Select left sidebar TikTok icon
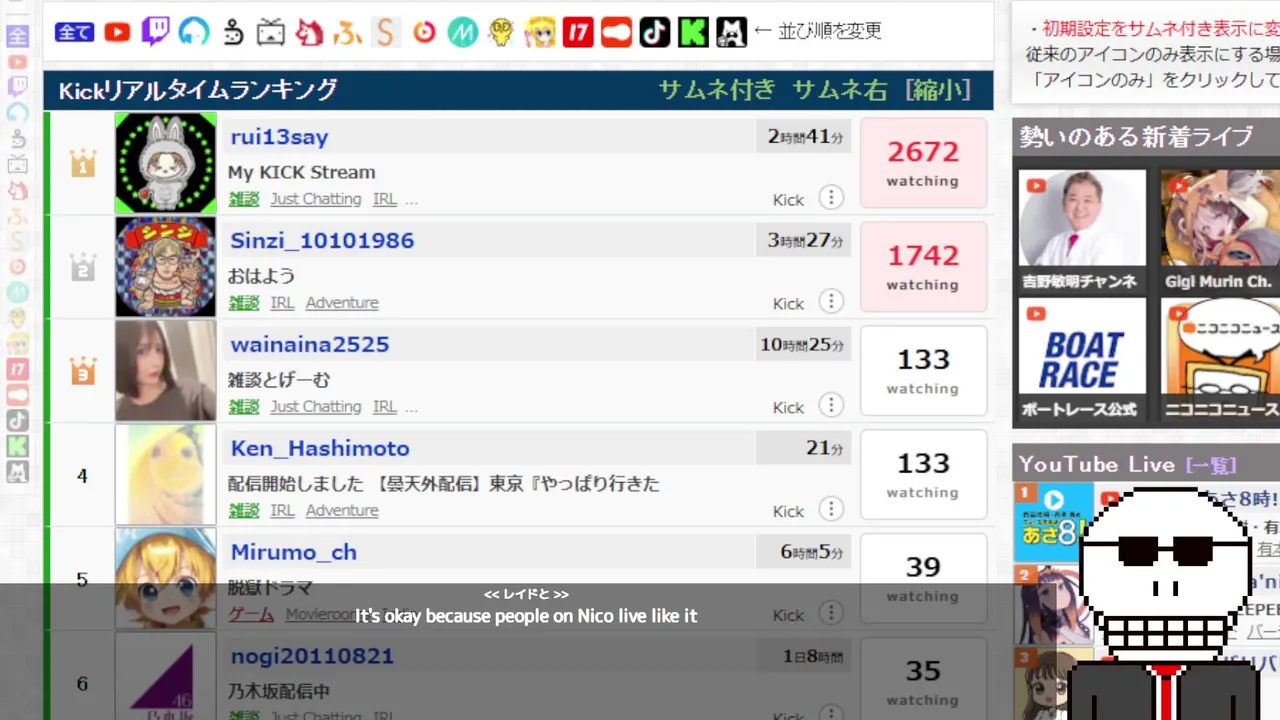This screenshot has width=1280, height=720. [17, 421]
